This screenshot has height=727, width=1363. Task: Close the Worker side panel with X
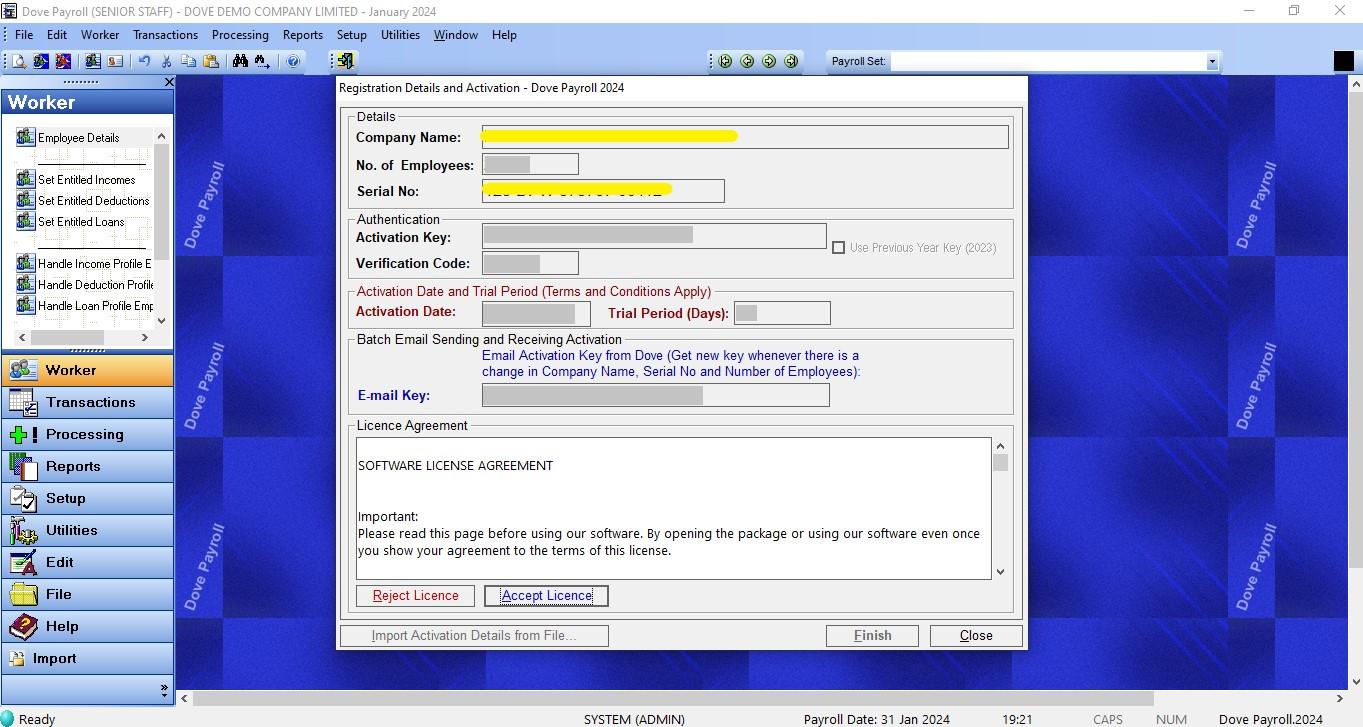pyautogui.click(x=168, y=82)
